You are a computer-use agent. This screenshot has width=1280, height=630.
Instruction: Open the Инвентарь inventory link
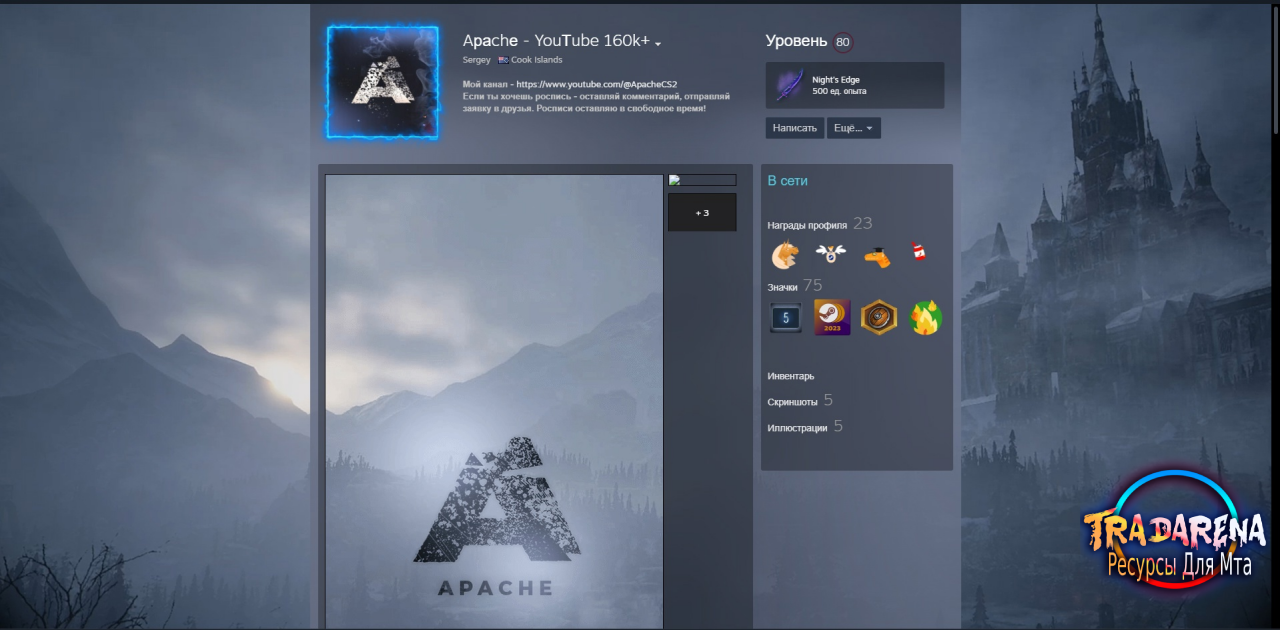pyautogui.click(x=791, y=376)
